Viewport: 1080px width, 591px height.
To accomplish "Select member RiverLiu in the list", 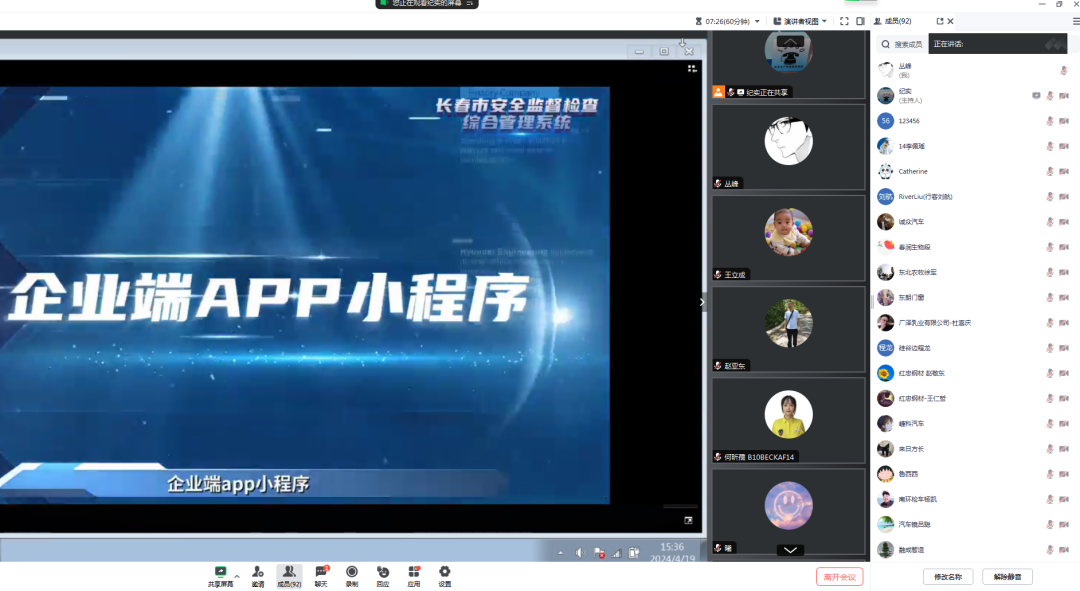I will pos(973,197).
